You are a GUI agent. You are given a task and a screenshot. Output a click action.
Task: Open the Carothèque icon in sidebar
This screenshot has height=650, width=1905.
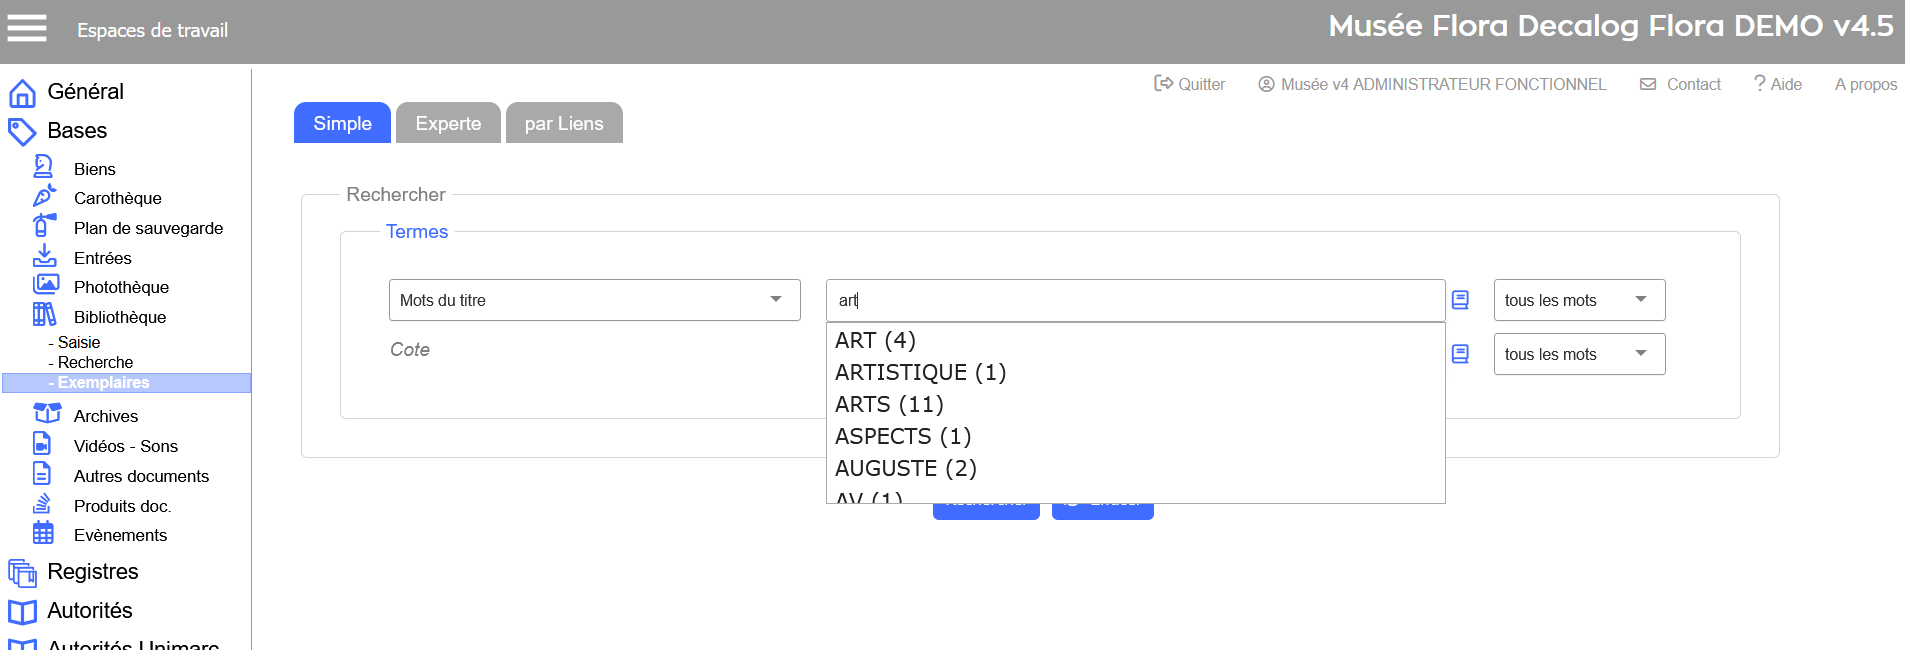pos(44,196)
